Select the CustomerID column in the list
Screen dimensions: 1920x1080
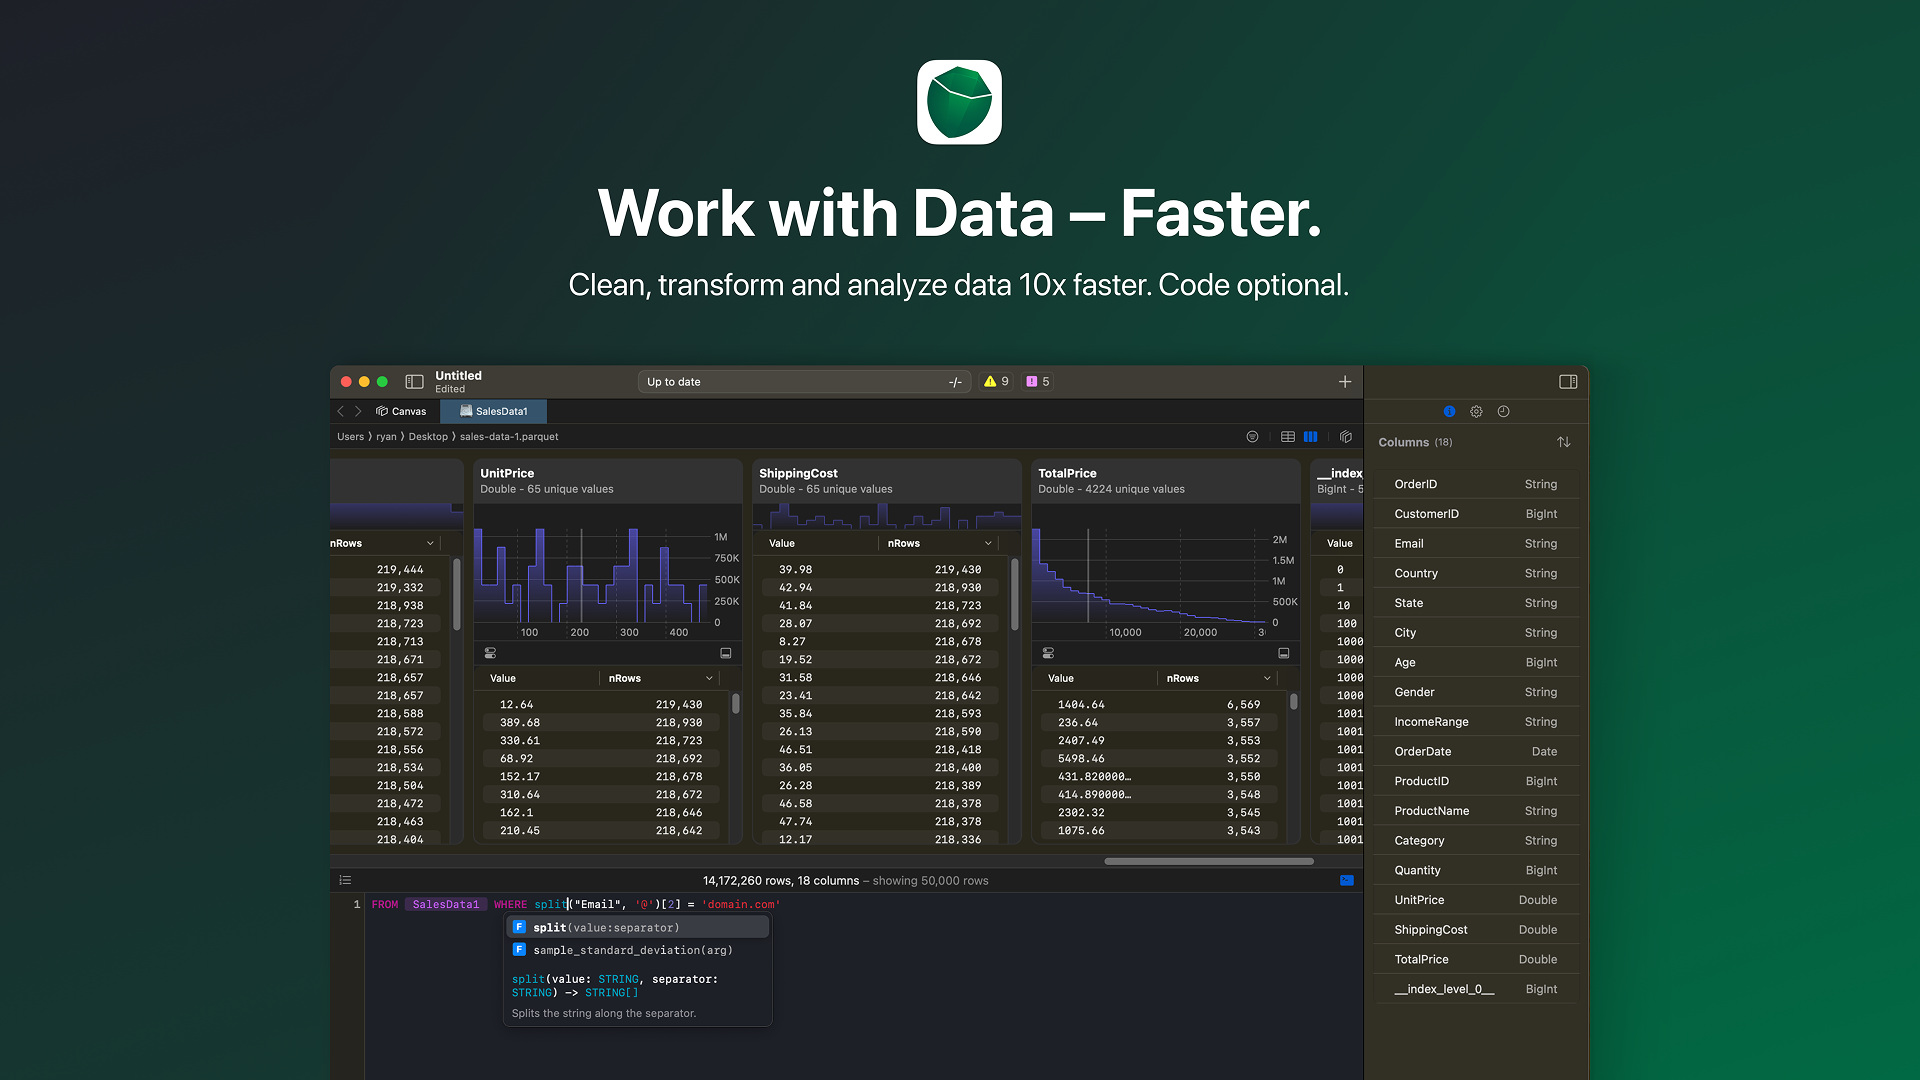click(1476, 514)
